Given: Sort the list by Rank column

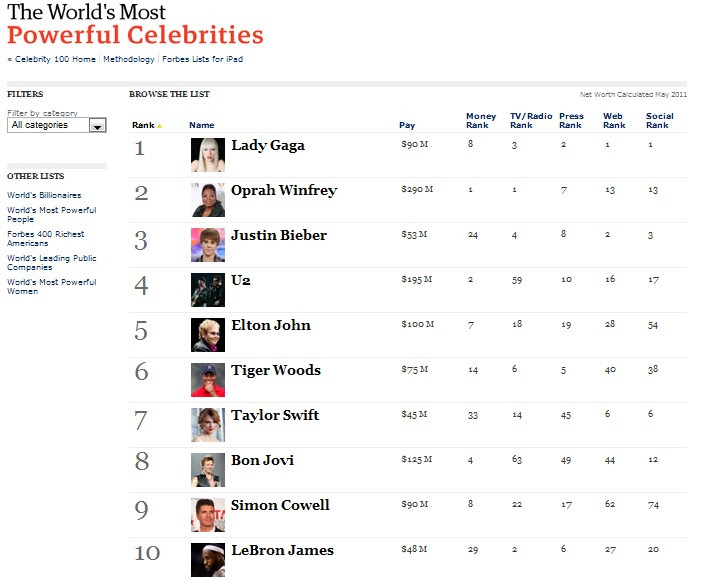Looking at the screenshot, I should coord(143,125).
